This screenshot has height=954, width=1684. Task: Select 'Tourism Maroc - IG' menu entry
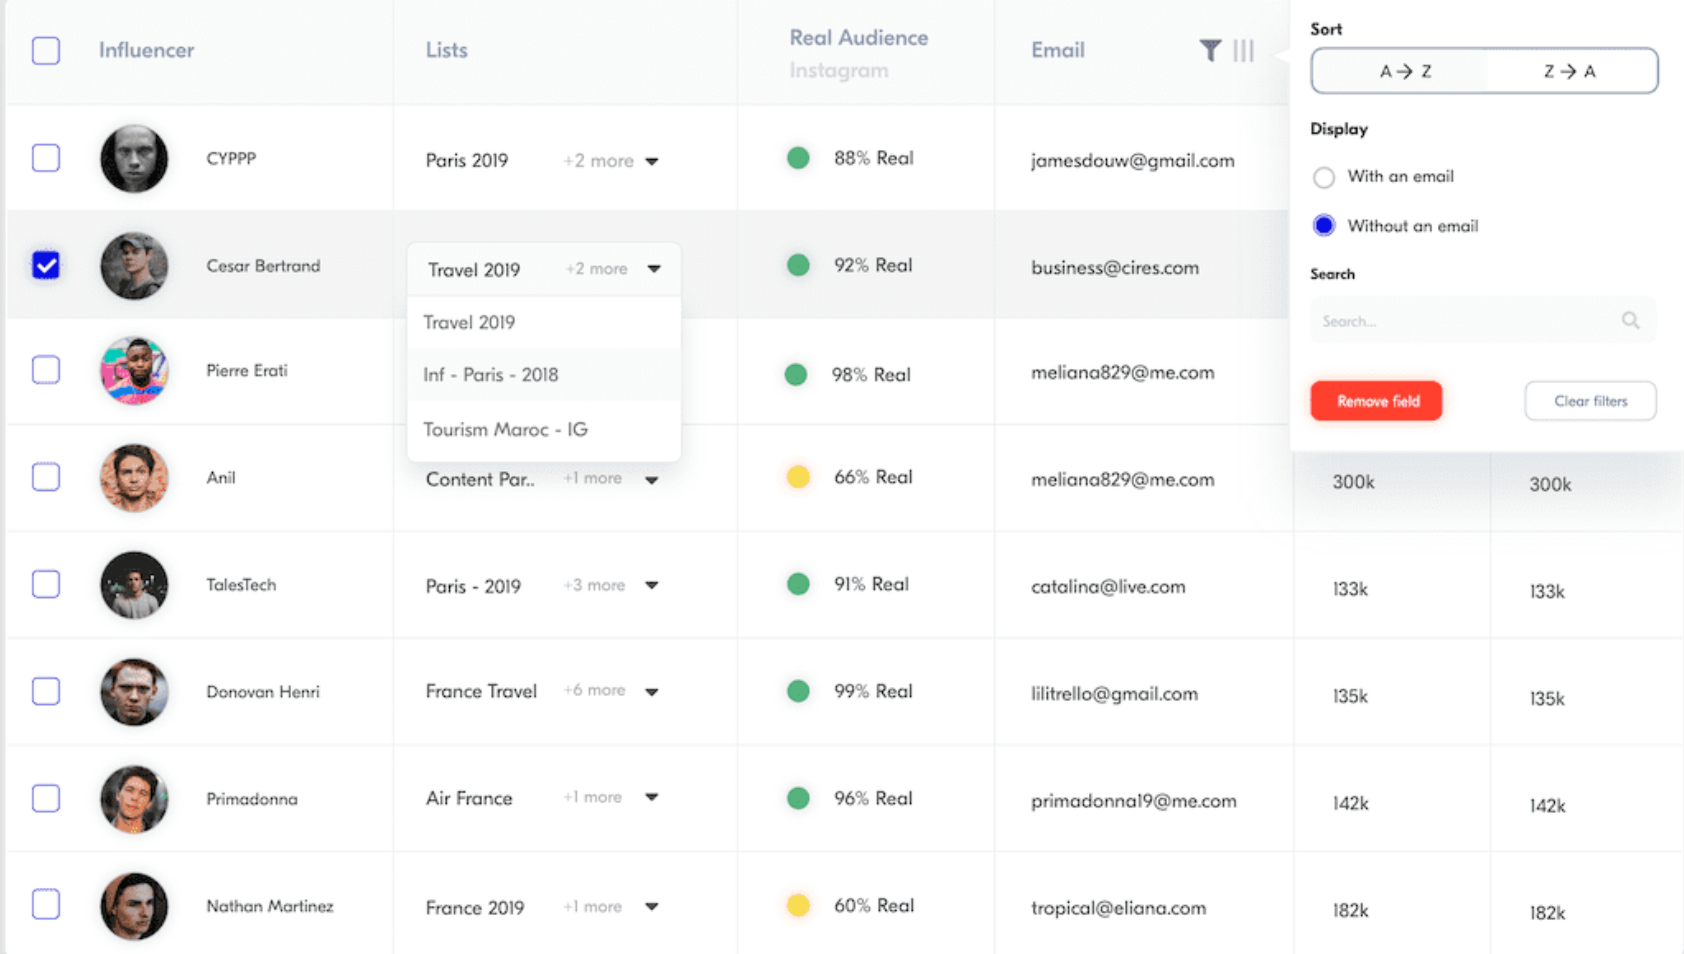(x=505, y=430)
